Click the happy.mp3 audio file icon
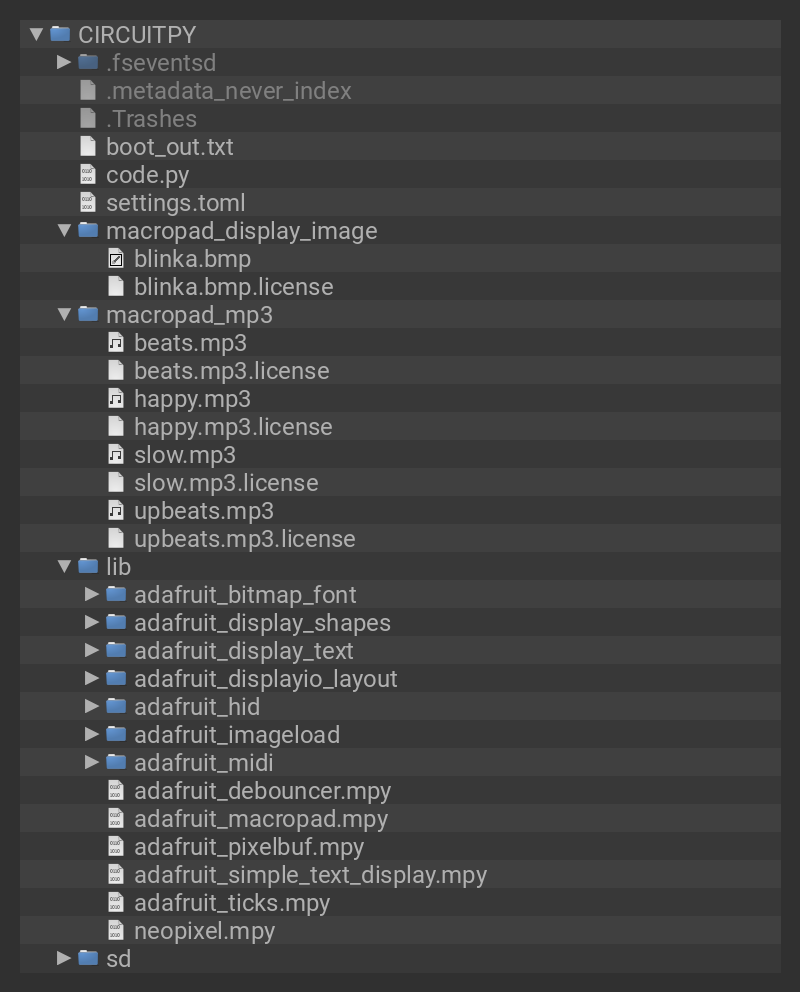The height and width of the screenshot is (992, 800). pos(116,399)
